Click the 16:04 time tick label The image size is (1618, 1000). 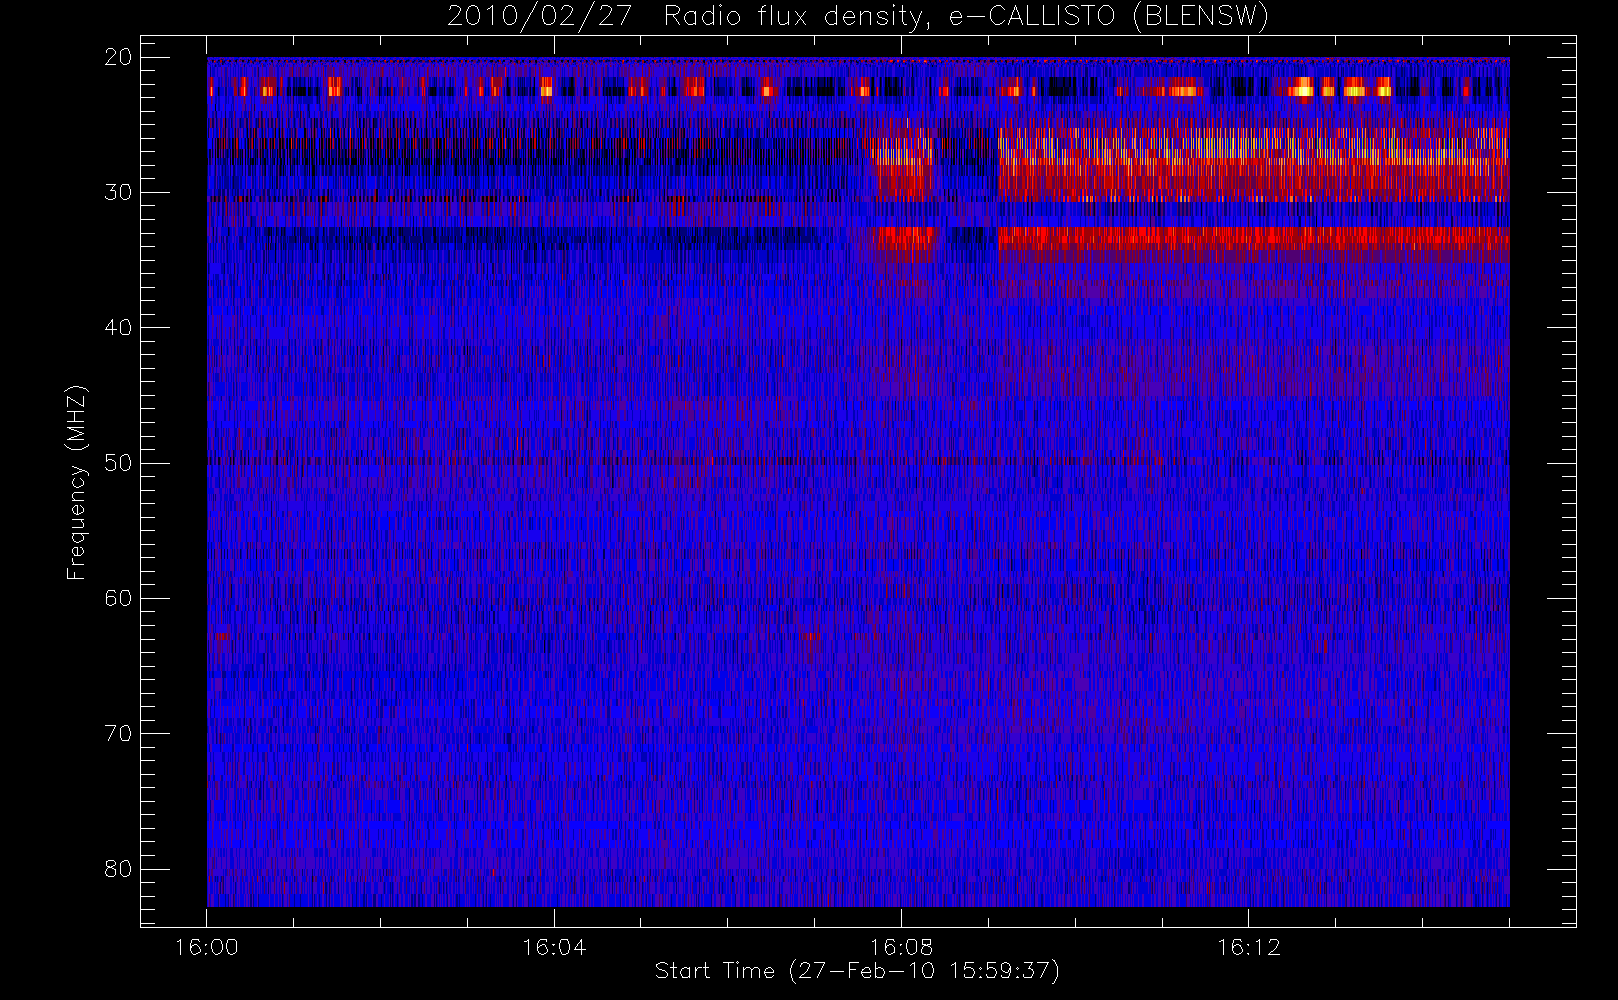click(553, 947)
